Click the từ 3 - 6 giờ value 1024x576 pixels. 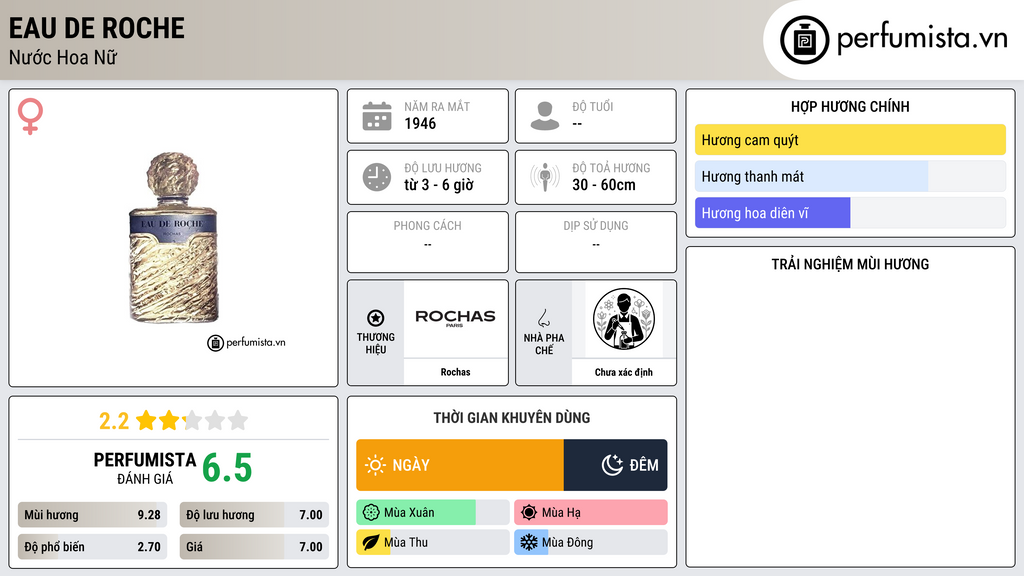pos(439,185)
